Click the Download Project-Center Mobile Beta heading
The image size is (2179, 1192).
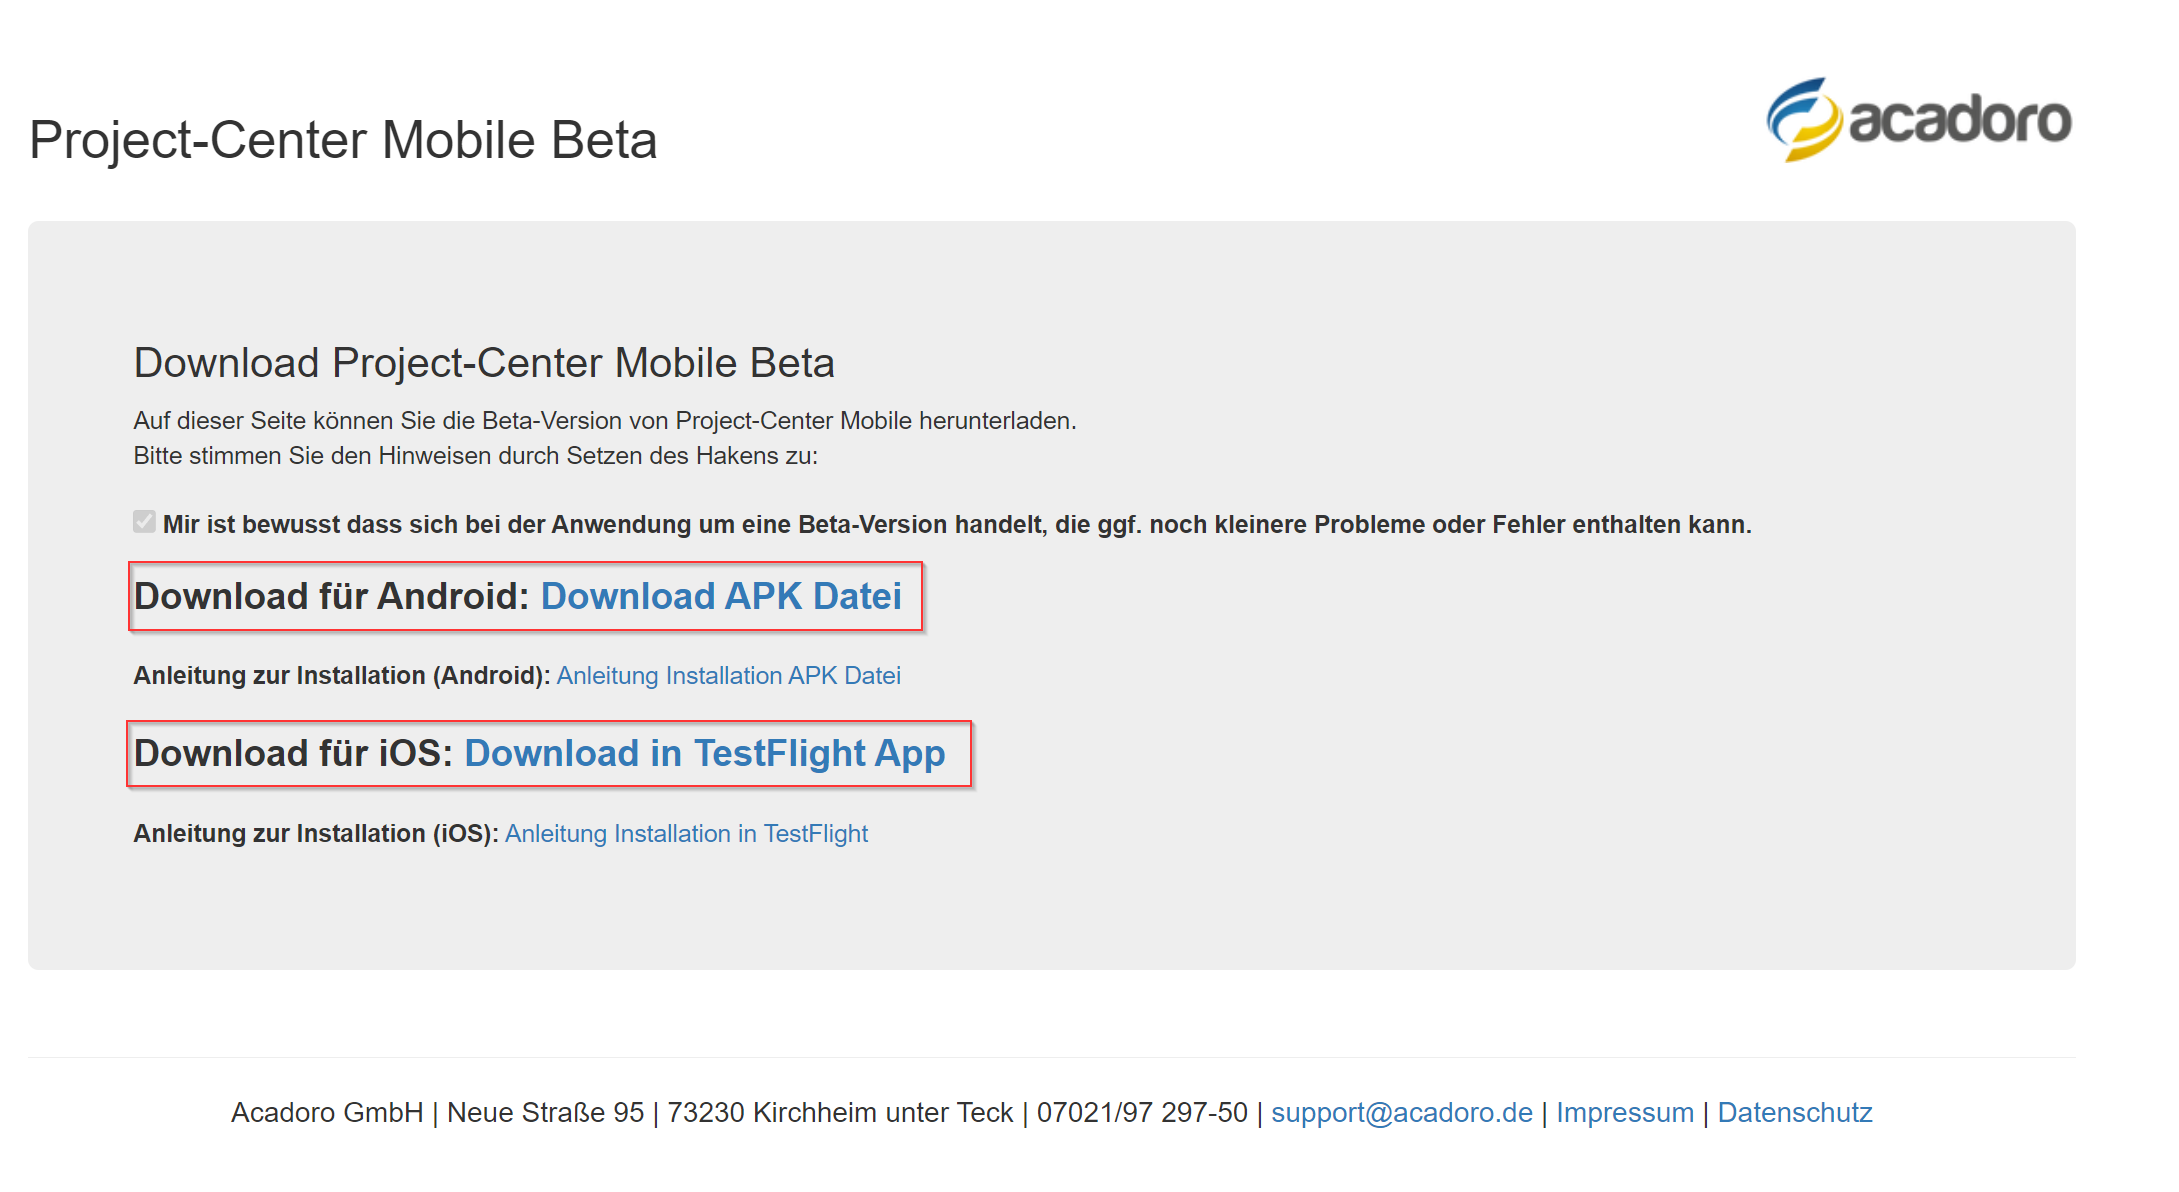pyautogui.click(x=484, y=363)
